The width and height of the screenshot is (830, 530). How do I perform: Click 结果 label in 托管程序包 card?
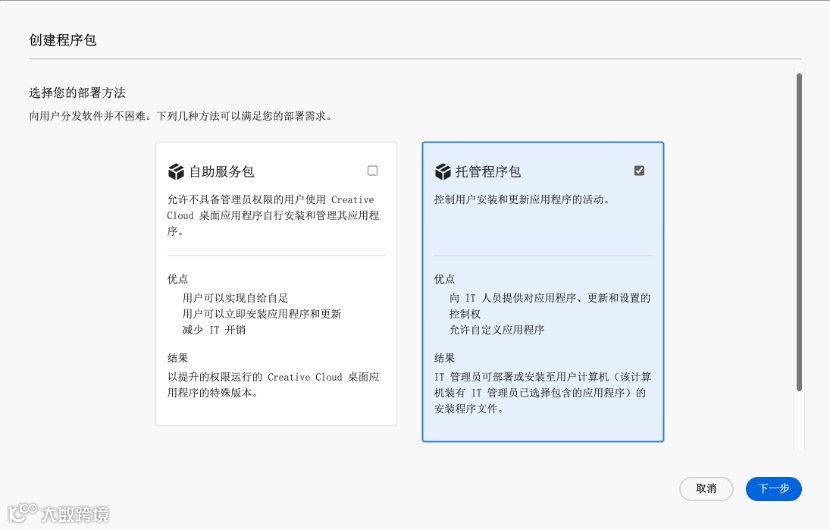tap(444, 358)
